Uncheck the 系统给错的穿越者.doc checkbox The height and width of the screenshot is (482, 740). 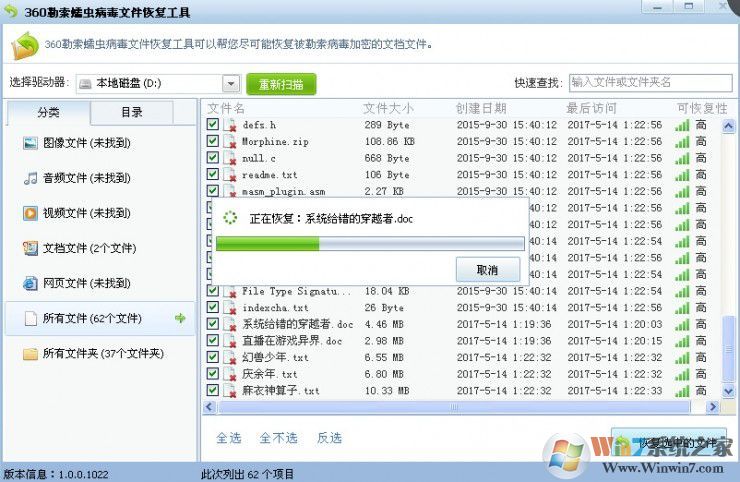(213, 323)
